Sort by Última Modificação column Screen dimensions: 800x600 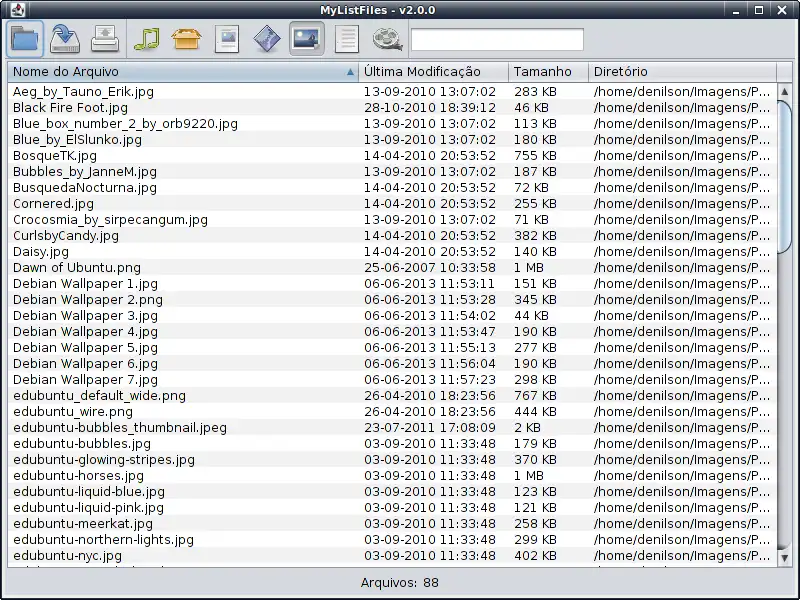pos(434,72)
